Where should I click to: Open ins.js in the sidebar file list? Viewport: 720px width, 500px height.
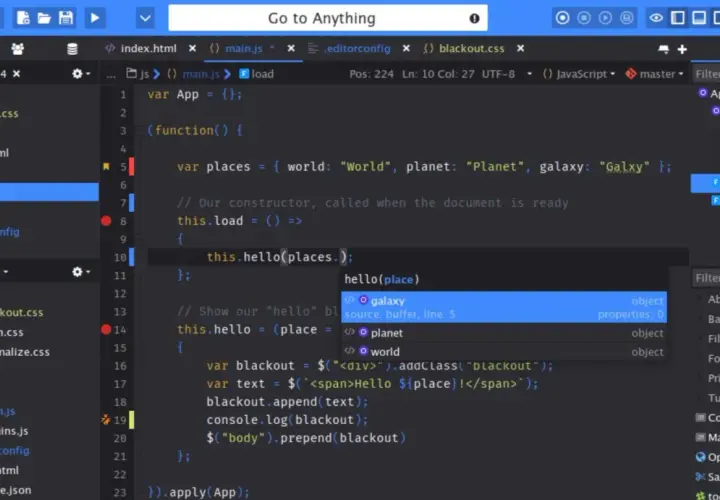(x=14, y=431)
